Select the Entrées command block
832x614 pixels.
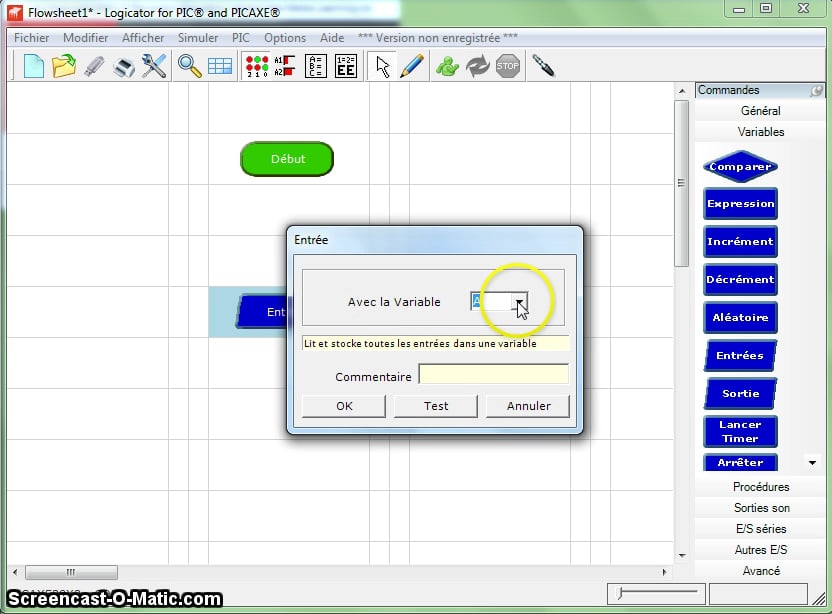click(x=740, y=356)
